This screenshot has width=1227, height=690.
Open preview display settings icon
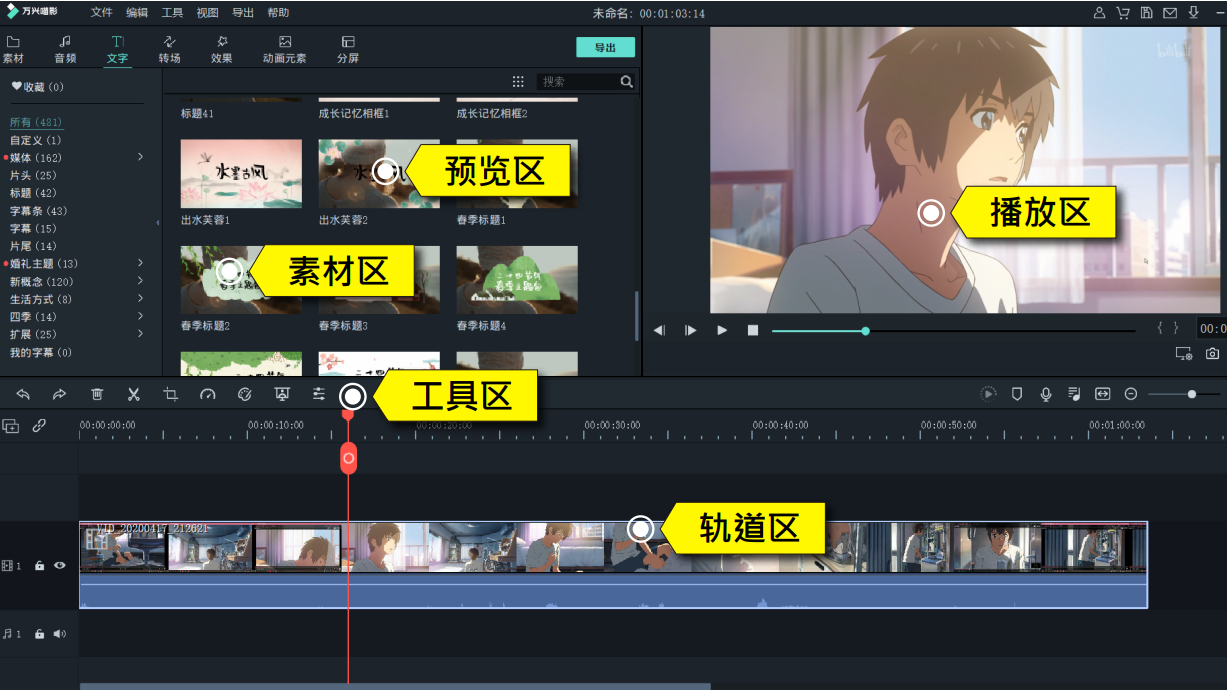tap(1184, 353)
